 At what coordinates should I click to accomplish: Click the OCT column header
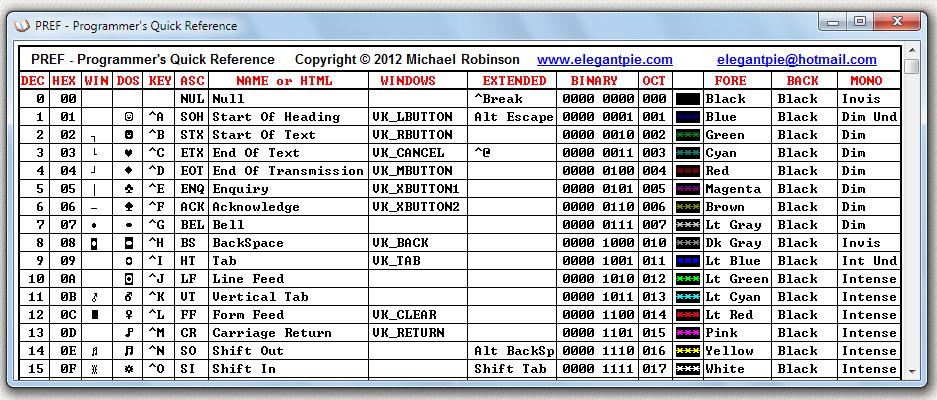pos(656,81)
